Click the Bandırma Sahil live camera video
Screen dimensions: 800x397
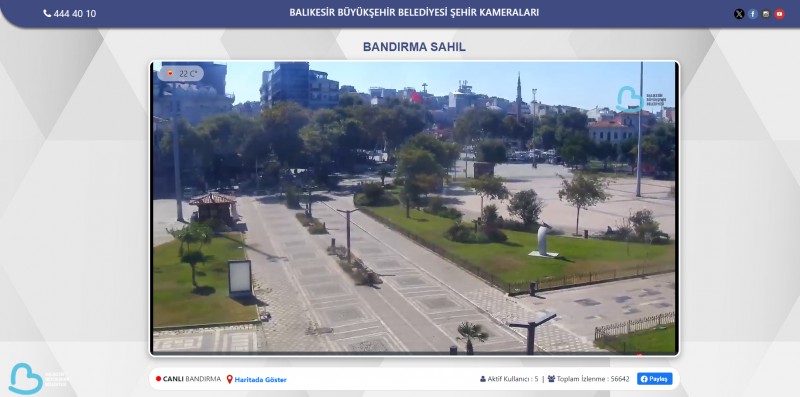click(x=414, y=208)
